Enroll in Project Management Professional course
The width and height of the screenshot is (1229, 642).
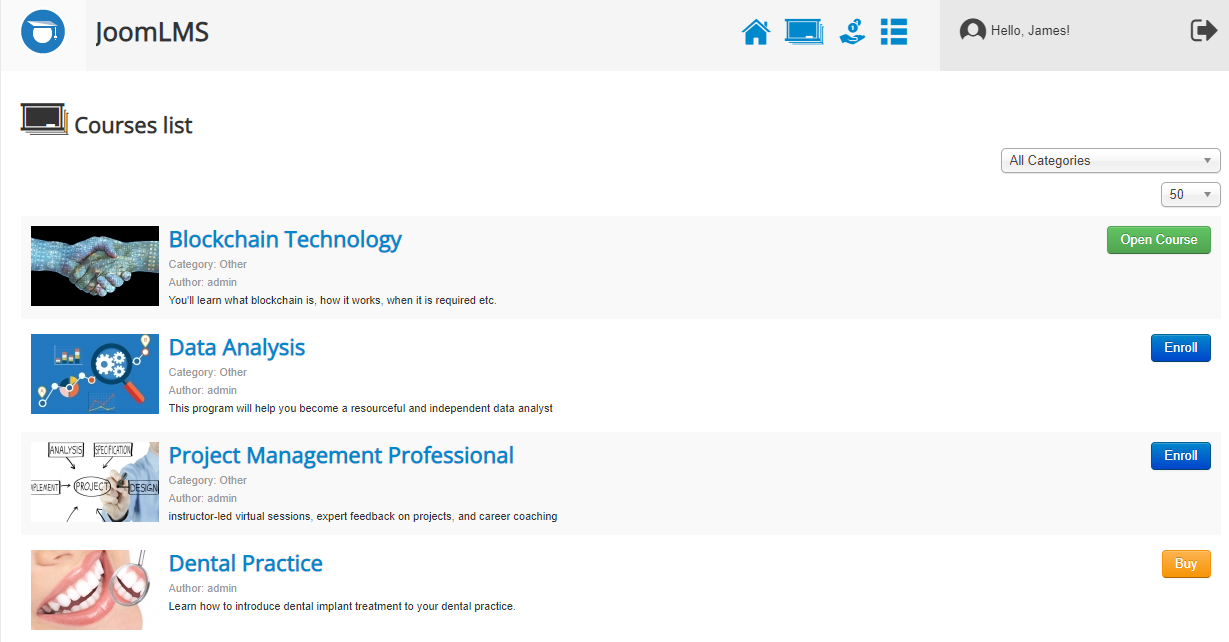click(x=1180, y=456)
